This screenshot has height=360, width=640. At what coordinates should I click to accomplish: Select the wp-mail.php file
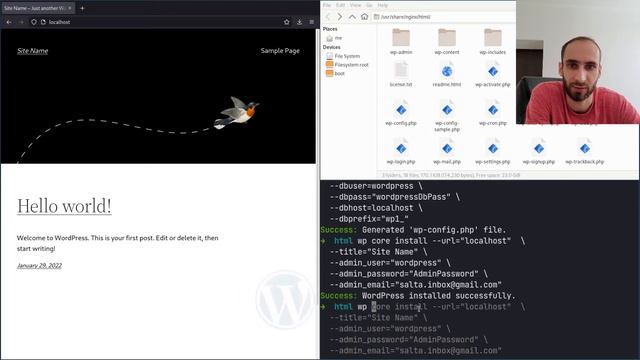pos(447,152)
